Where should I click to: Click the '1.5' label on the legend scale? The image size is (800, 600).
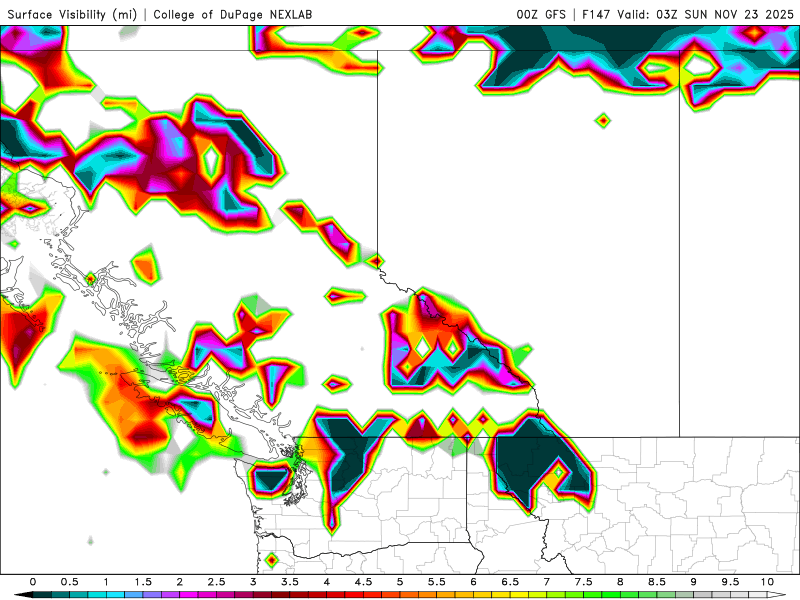click(x=143, y=582)
